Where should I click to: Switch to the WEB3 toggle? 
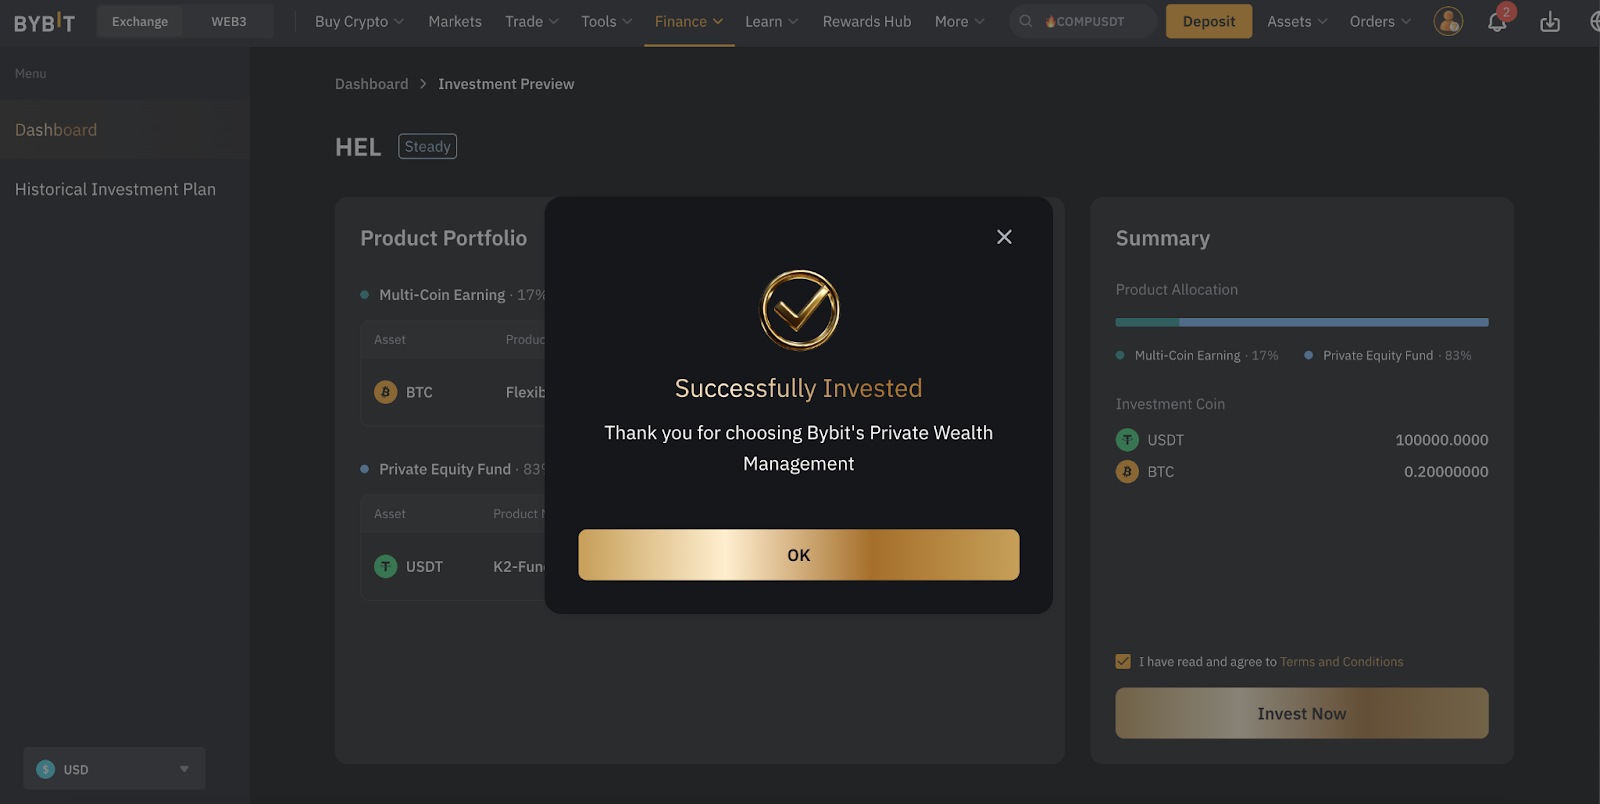tap(228, 22)
